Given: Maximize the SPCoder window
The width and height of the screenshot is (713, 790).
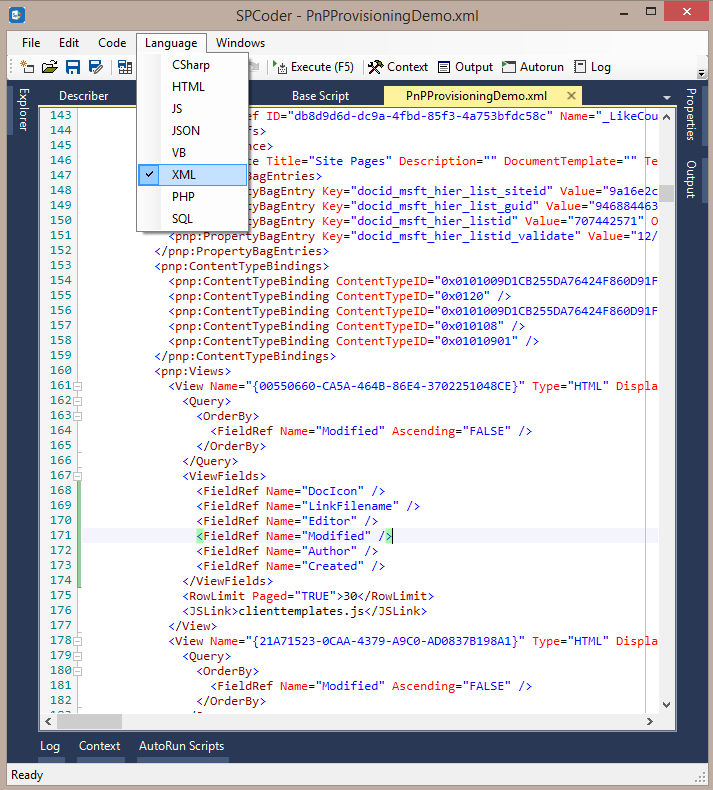Looking at the screenshot, I should 651,12.
